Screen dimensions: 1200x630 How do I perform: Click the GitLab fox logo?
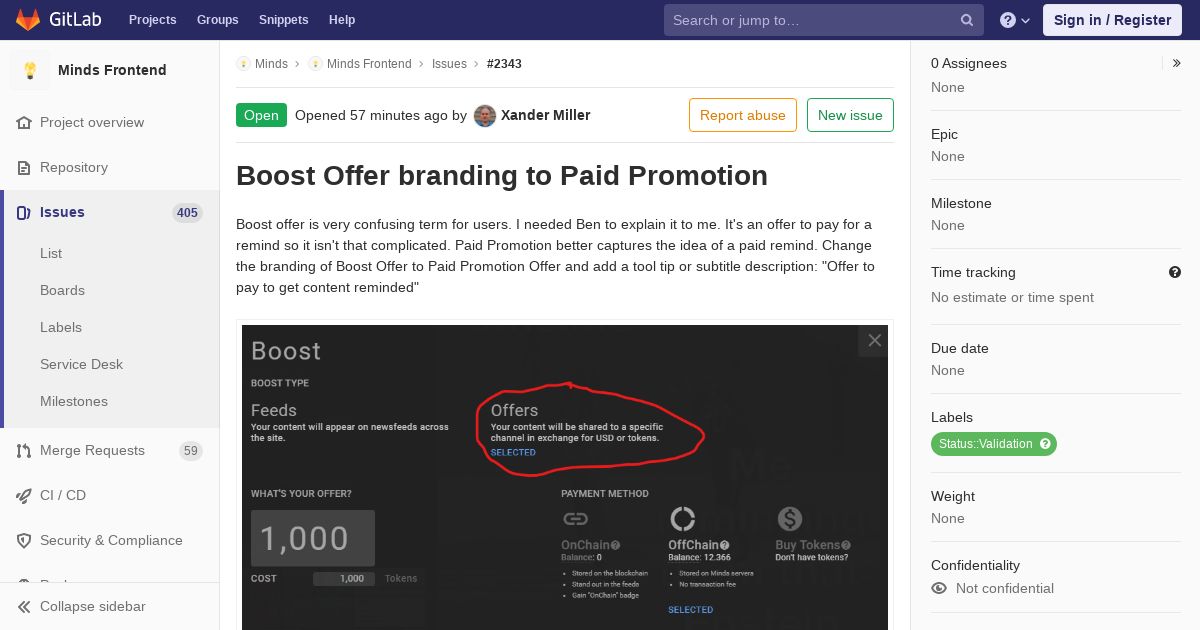28,20
